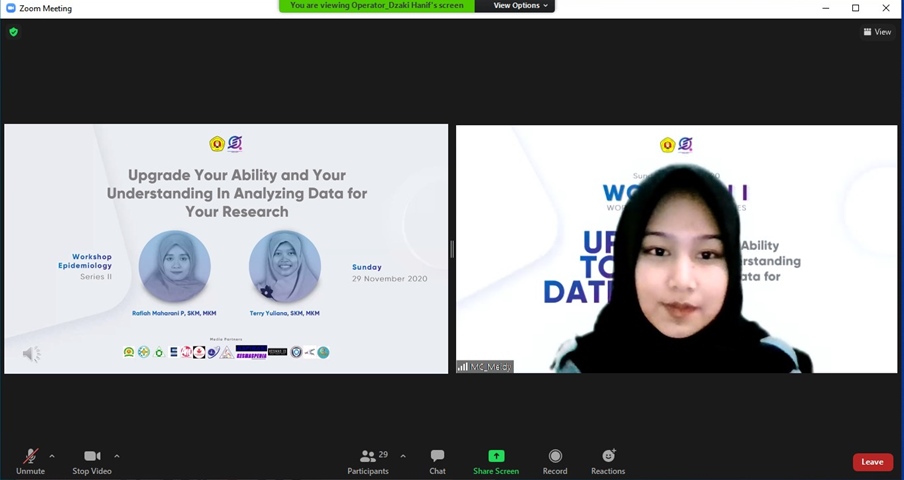Click the View layout button
Screen dimensions: 904x480
pos(877,32)
